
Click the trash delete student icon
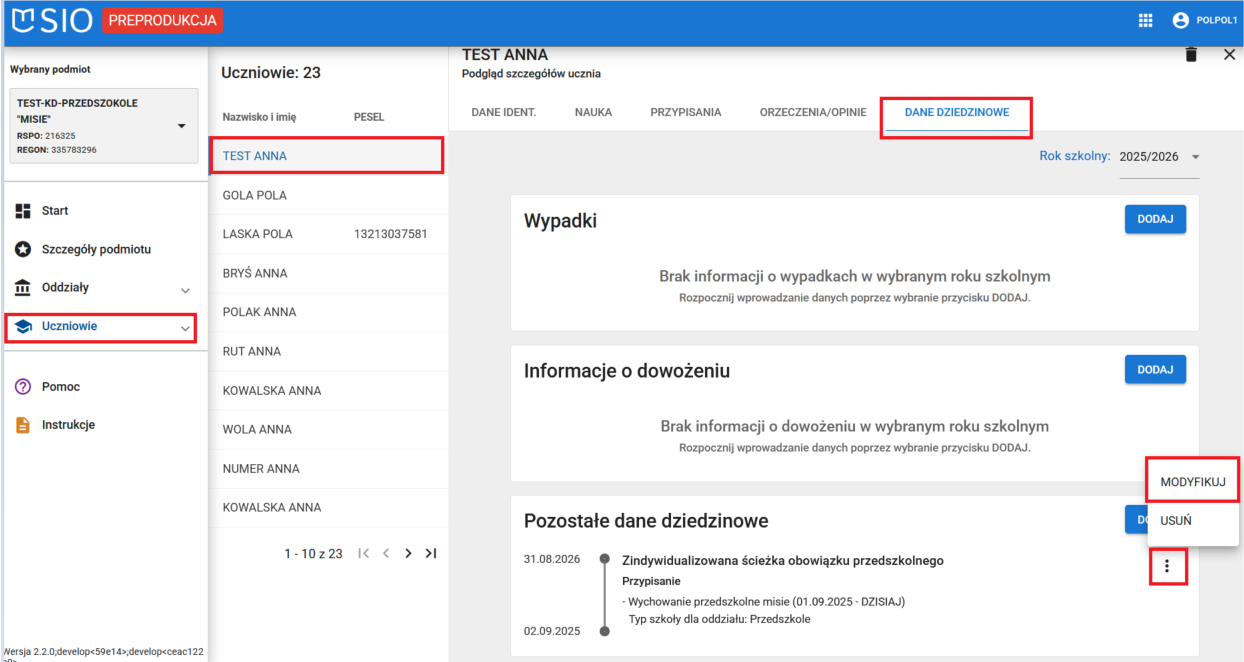1191,55
